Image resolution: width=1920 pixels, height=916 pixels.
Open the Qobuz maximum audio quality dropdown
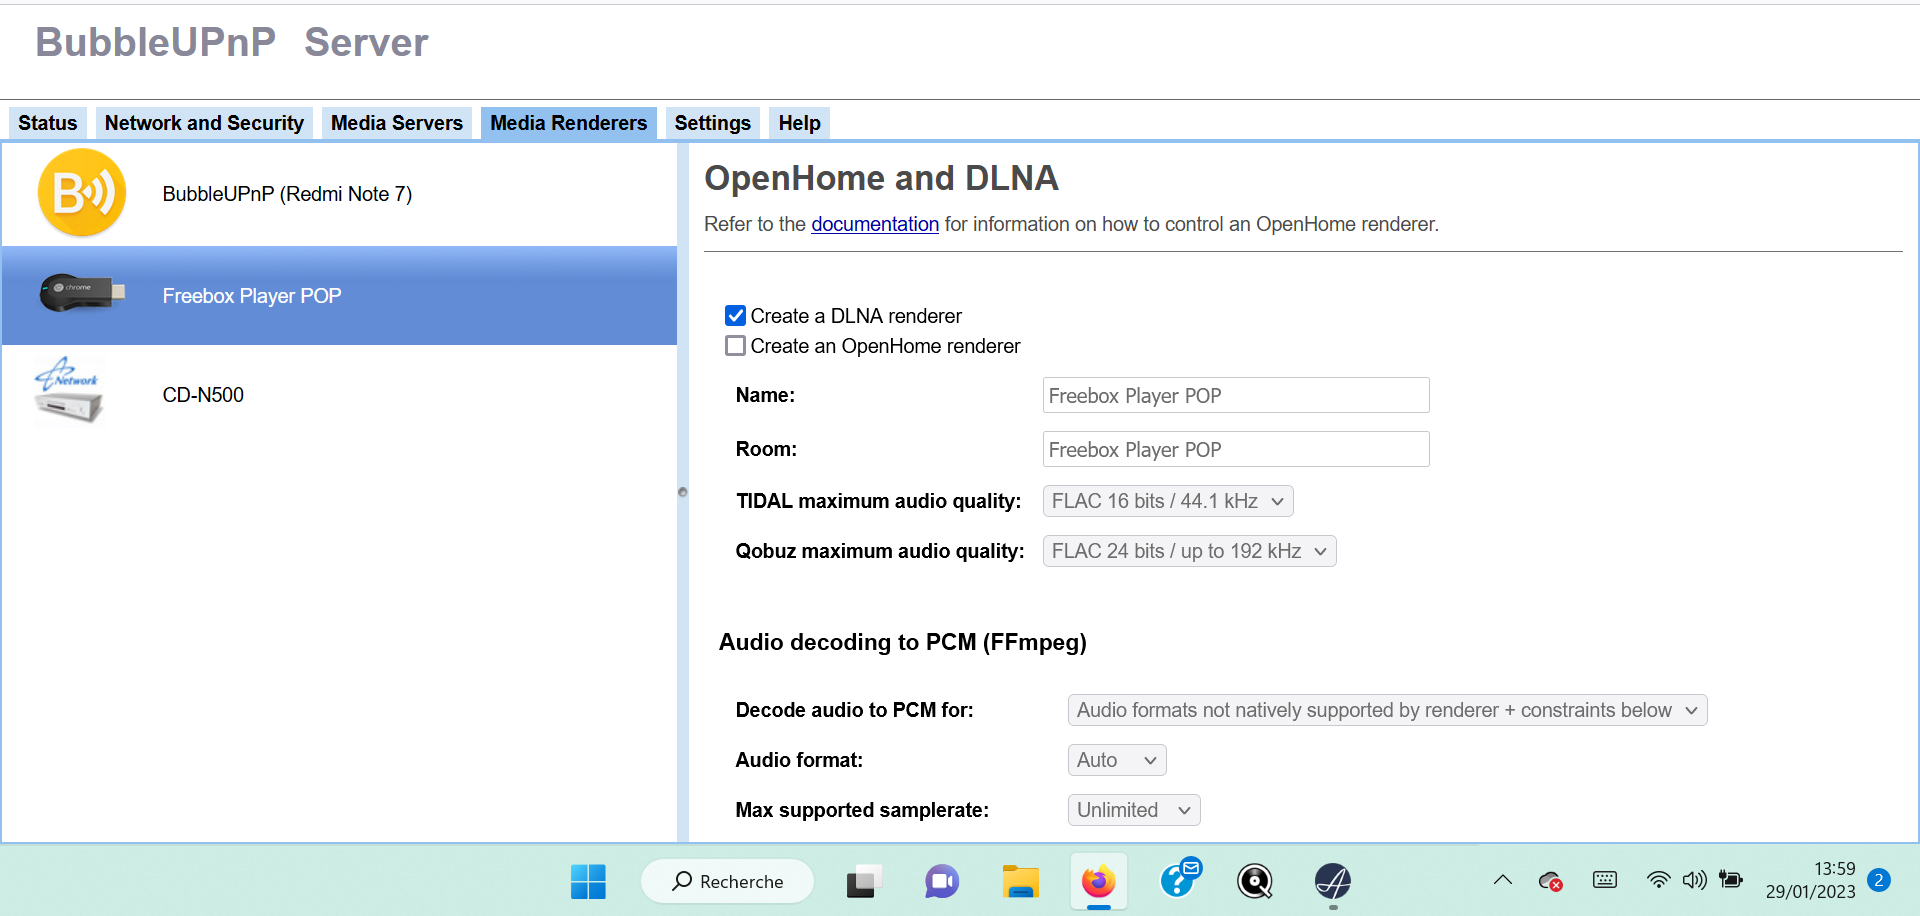[1190, 551]
